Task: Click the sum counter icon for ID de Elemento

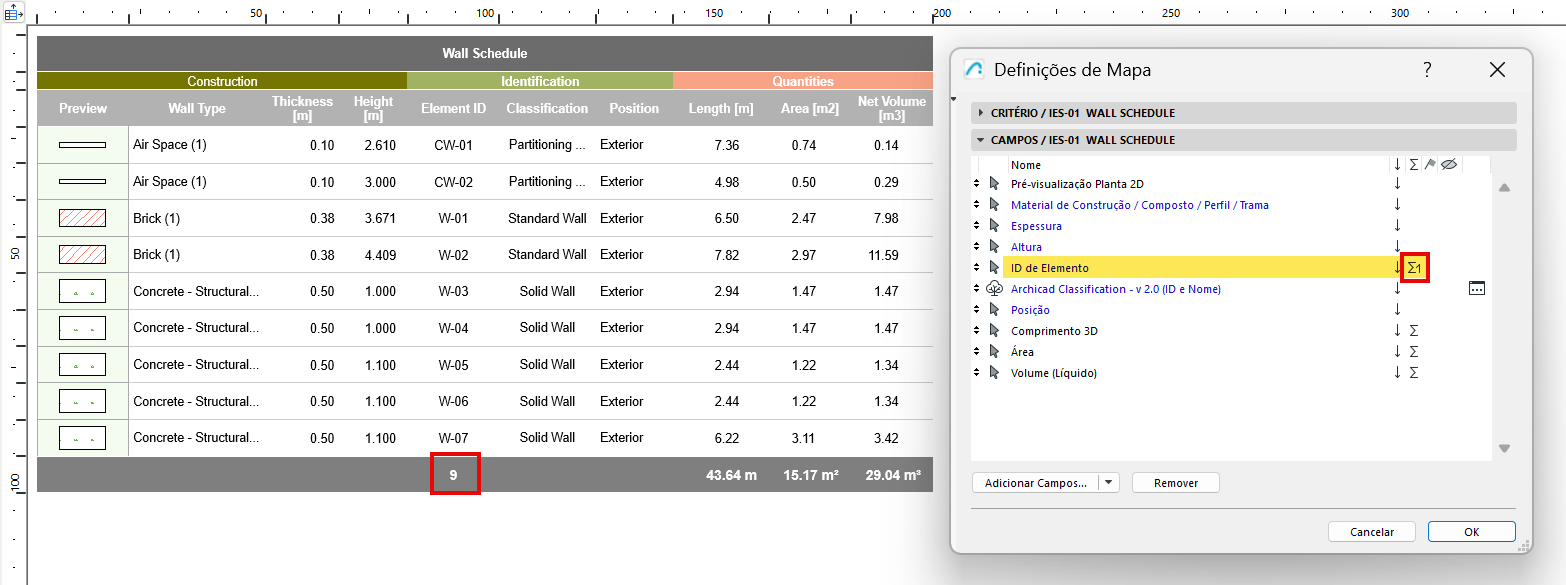Action: coord(1414,268)
